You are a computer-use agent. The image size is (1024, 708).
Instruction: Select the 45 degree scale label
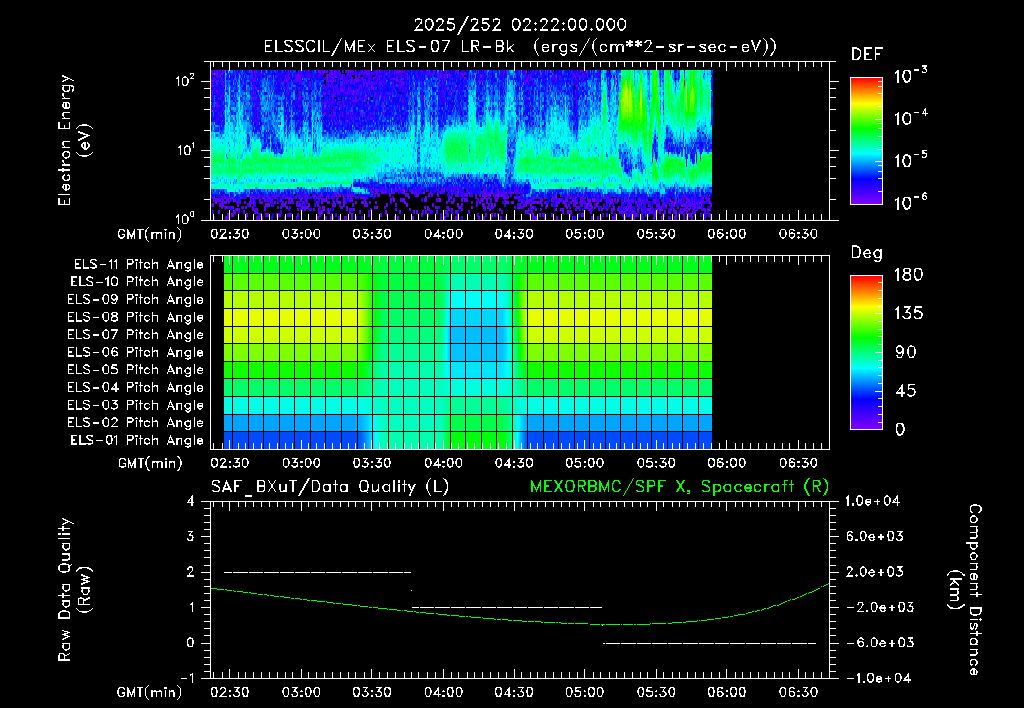pyautogui.click(x=906, y=391)
